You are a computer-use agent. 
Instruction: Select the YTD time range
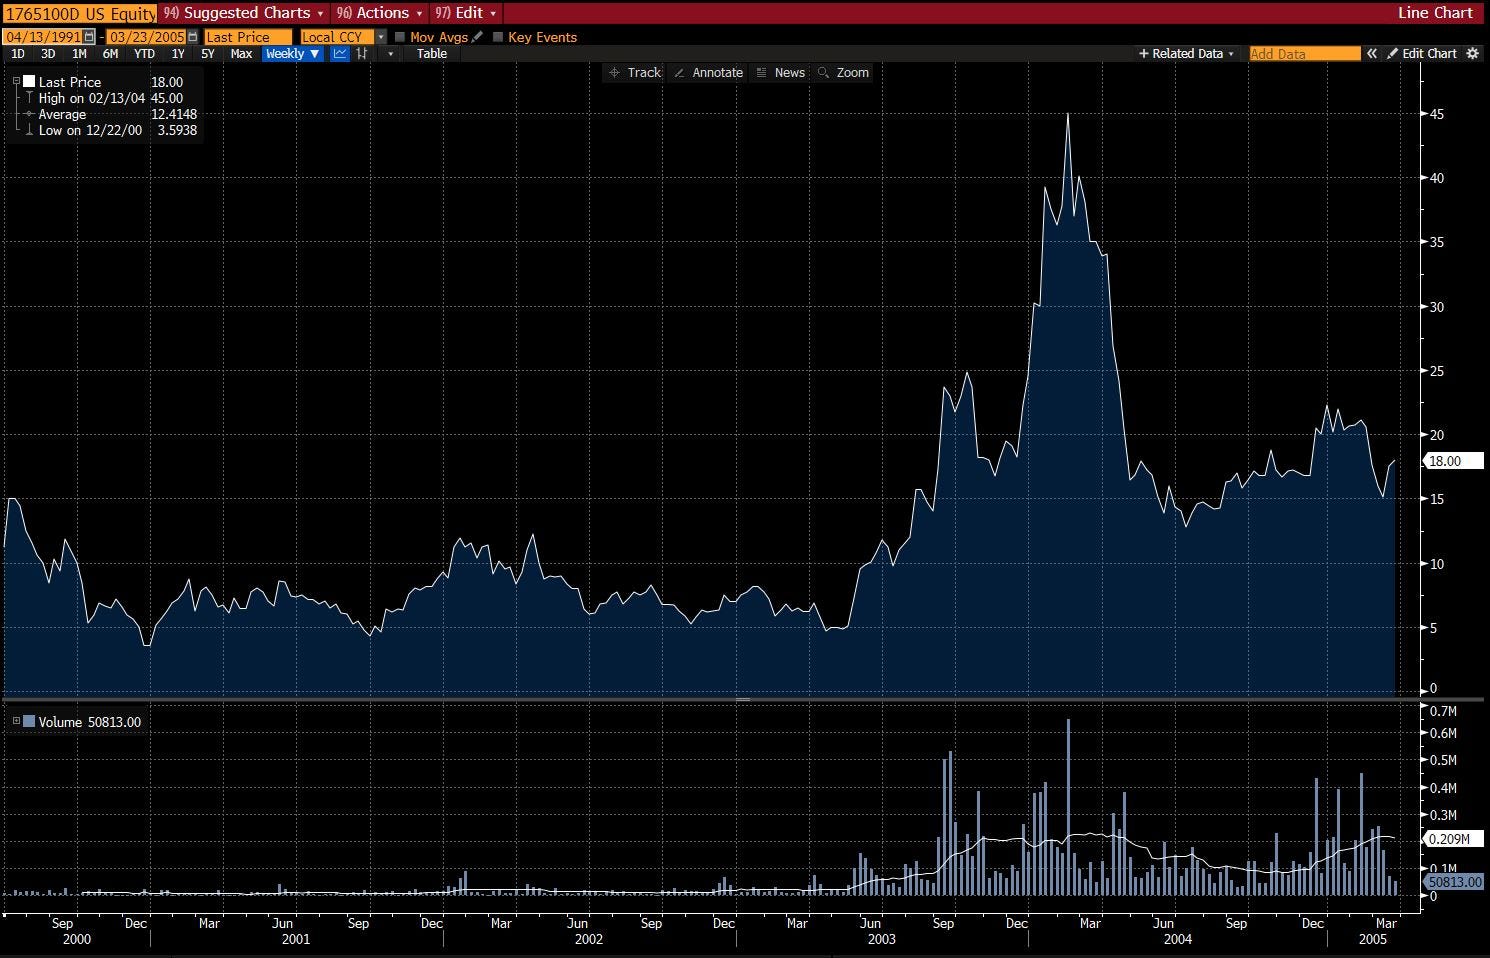pyautogui.click(x=144, y=54)
